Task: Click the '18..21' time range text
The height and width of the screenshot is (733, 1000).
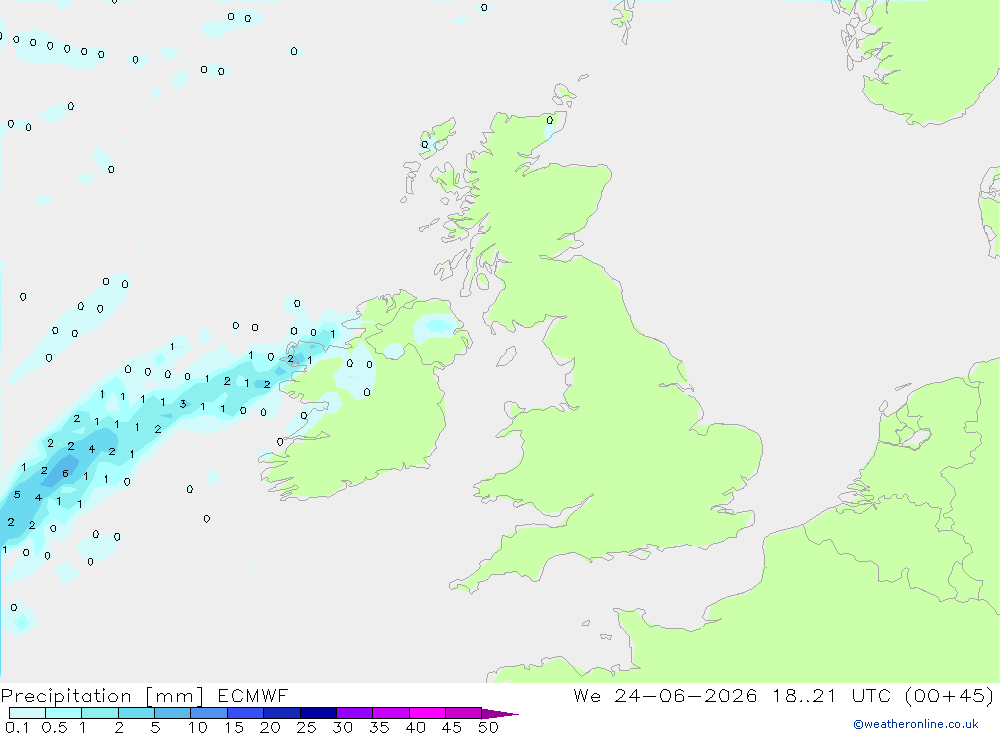Action: pos(804,695)
